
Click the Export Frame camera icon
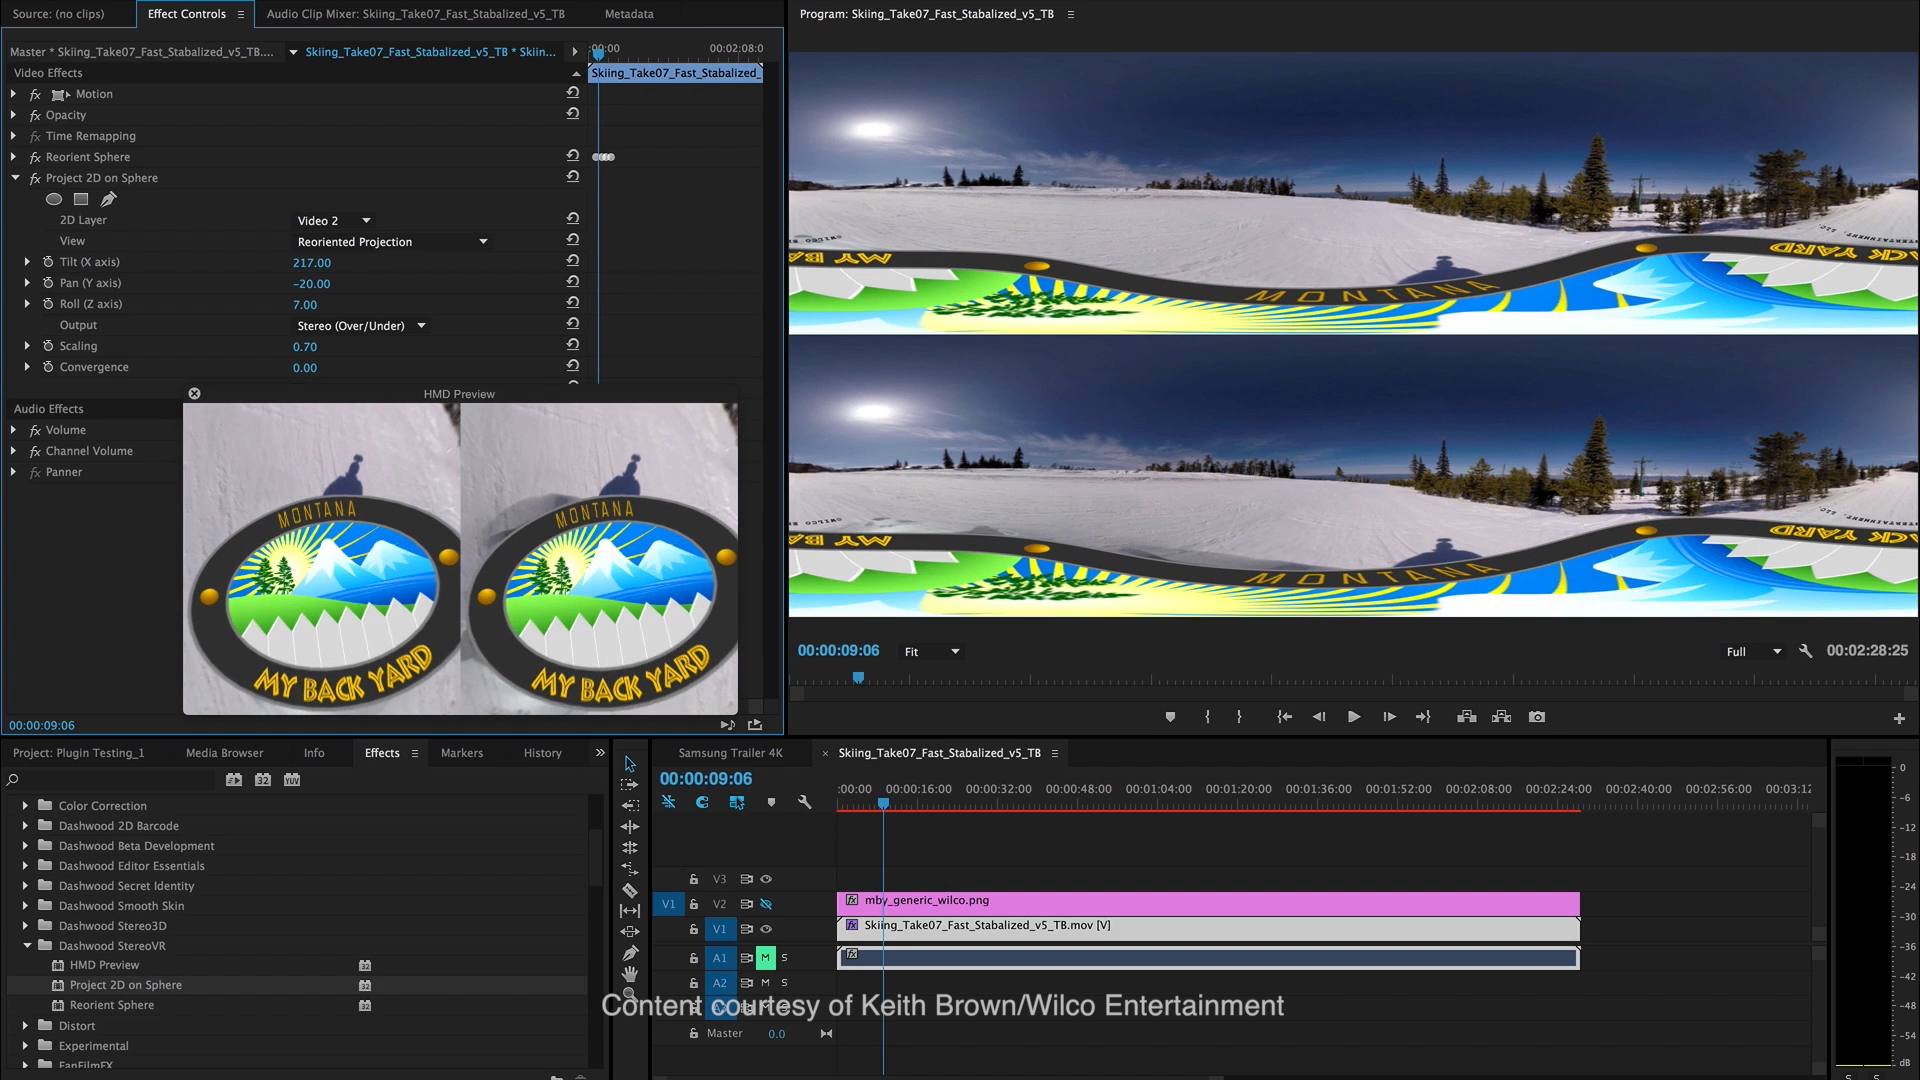coord(1537,717)
